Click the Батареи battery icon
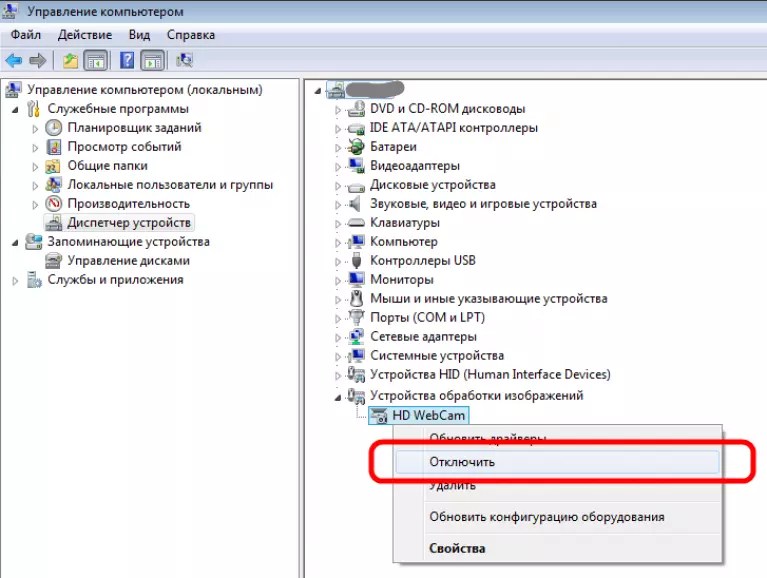The image size is (767, 578). pyautogui.click(x=356, y=146)
